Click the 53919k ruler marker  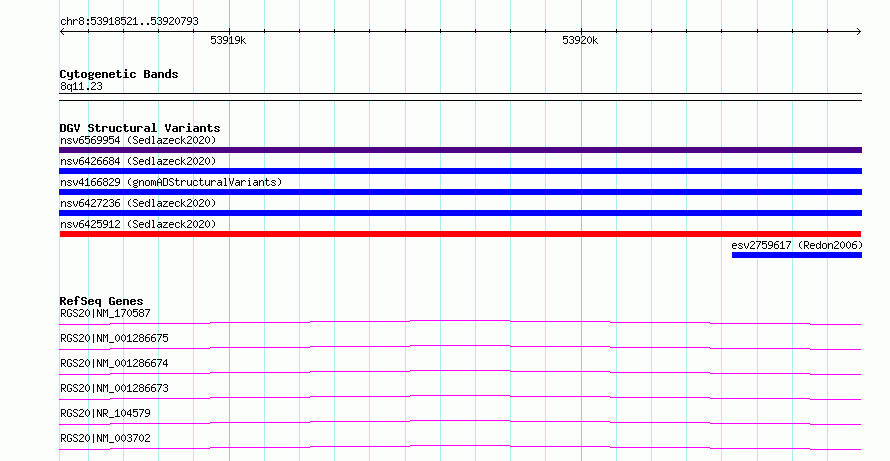click(x=228, y=40)
